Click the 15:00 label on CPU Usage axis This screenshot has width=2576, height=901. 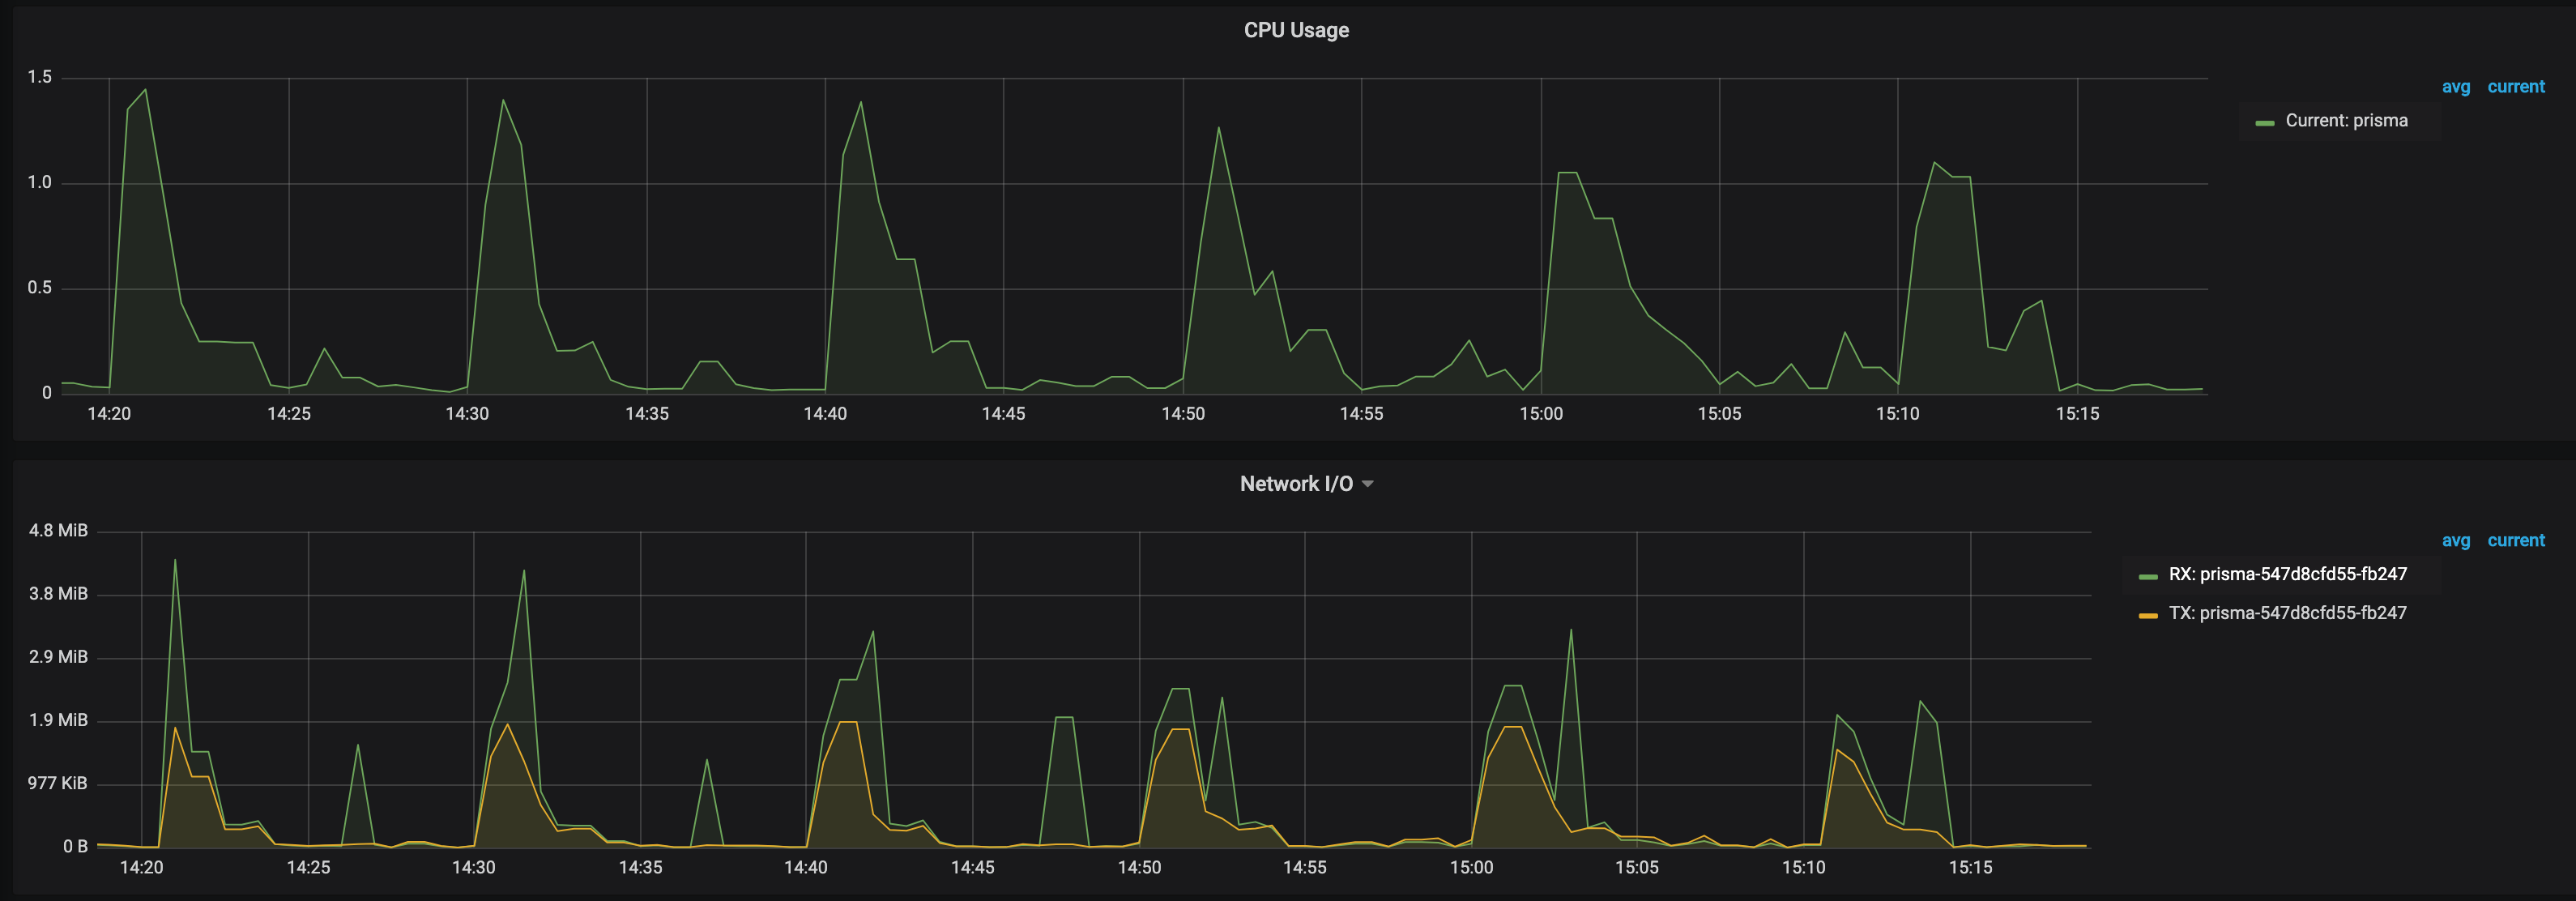[x=1541, y=414]
